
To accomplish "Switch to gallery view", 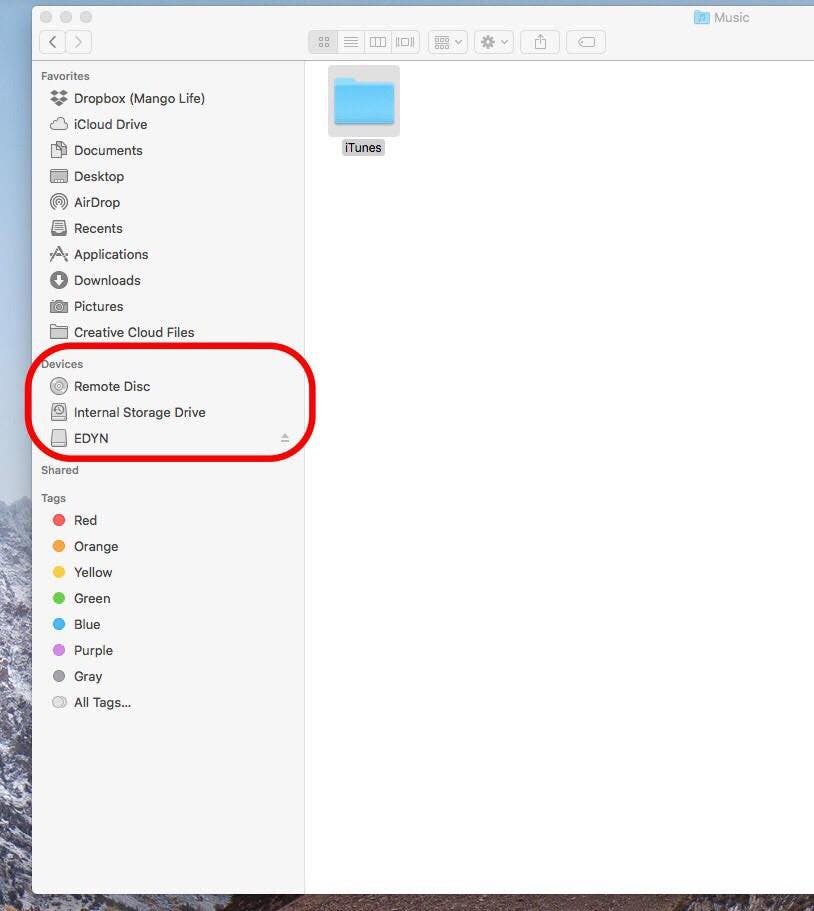I will 404,41.
